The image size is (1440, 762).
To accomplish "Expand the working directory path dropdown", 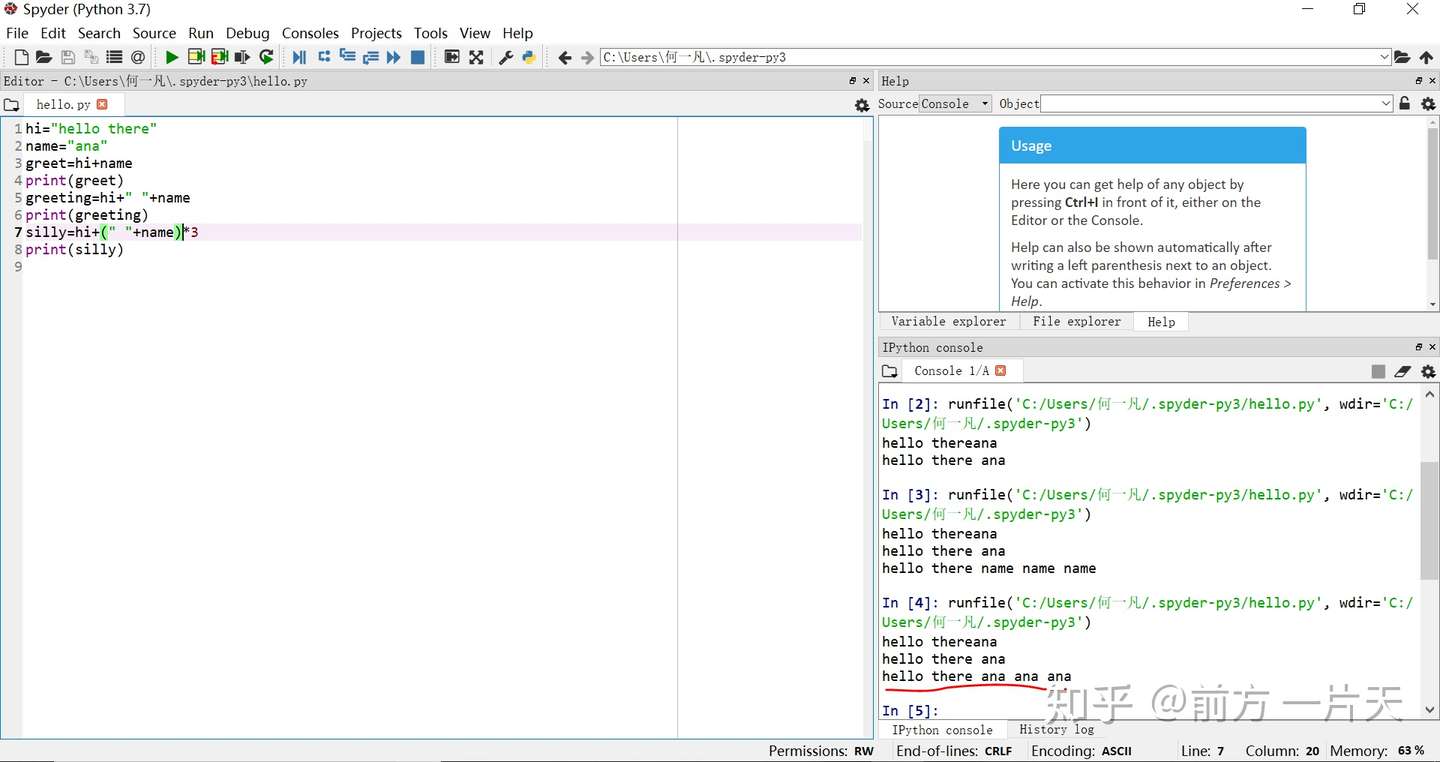I will click(x=1384, y=58).
